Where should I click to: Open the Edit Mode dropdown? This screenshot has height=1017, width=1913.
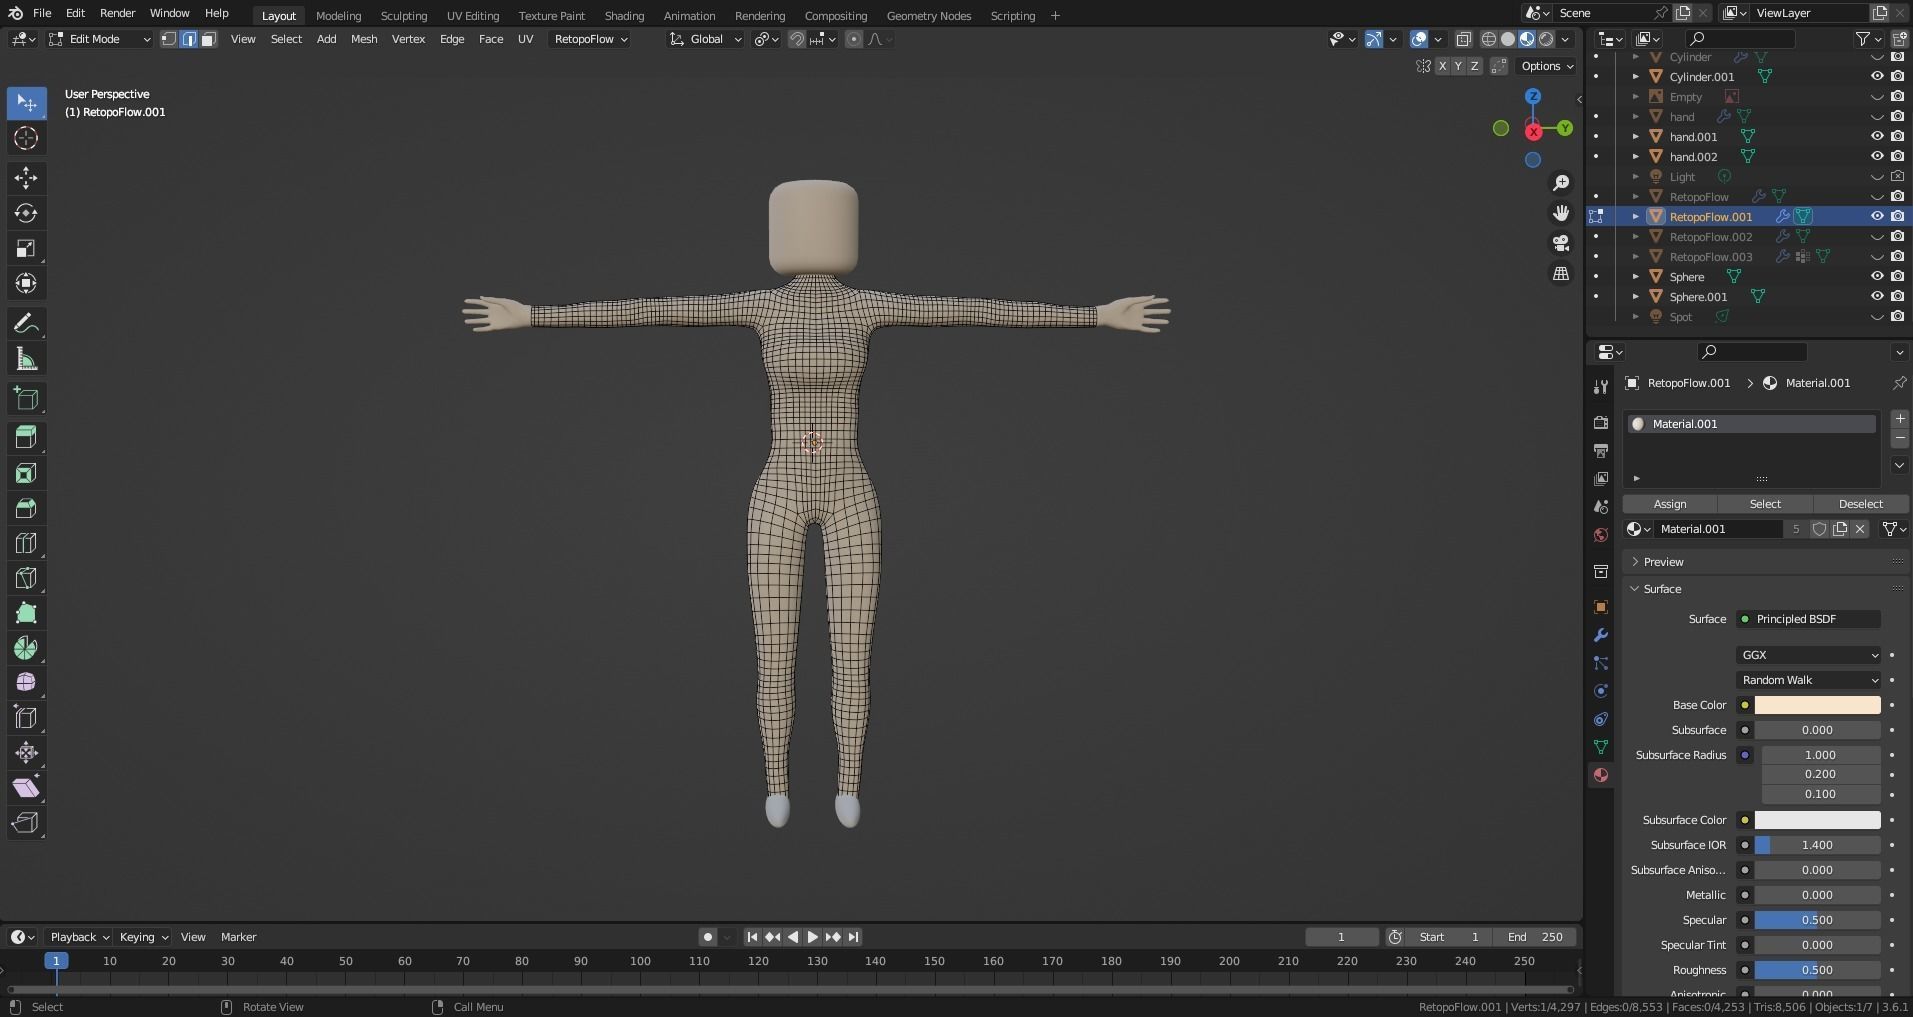click(x=100, y=39)
